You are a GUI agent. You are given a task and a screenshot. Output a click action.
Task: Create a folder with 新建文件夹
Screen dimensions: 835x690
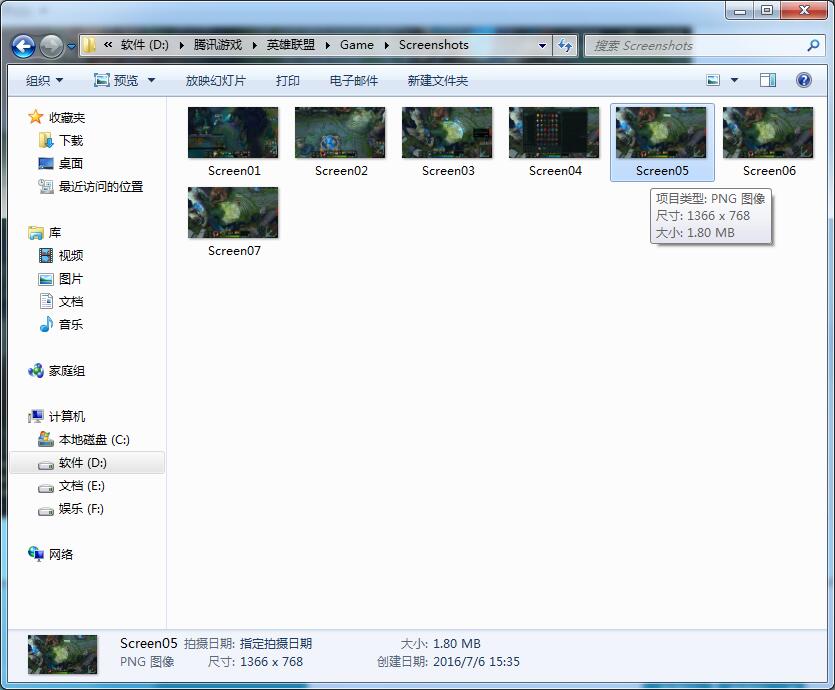[x=438, y=80]
